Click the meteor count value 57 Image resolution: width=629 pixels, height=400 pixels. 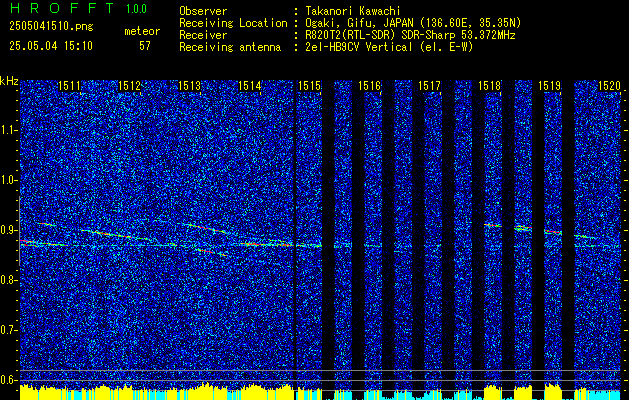coord(145,46)
